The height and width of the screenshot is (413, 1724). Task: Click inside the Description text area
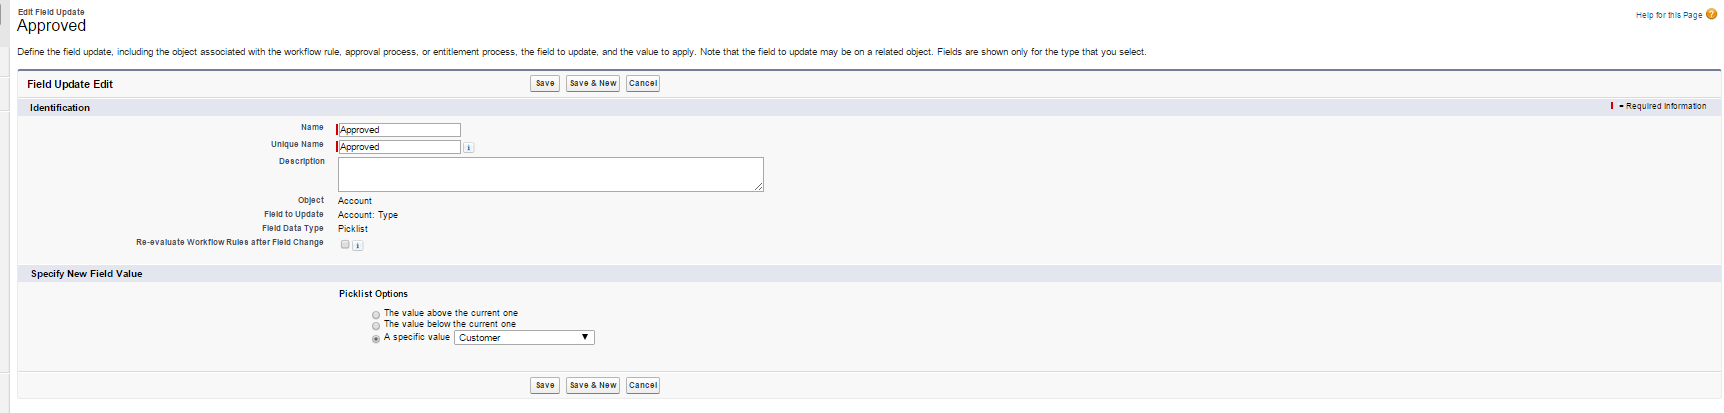tap(550, 174)
